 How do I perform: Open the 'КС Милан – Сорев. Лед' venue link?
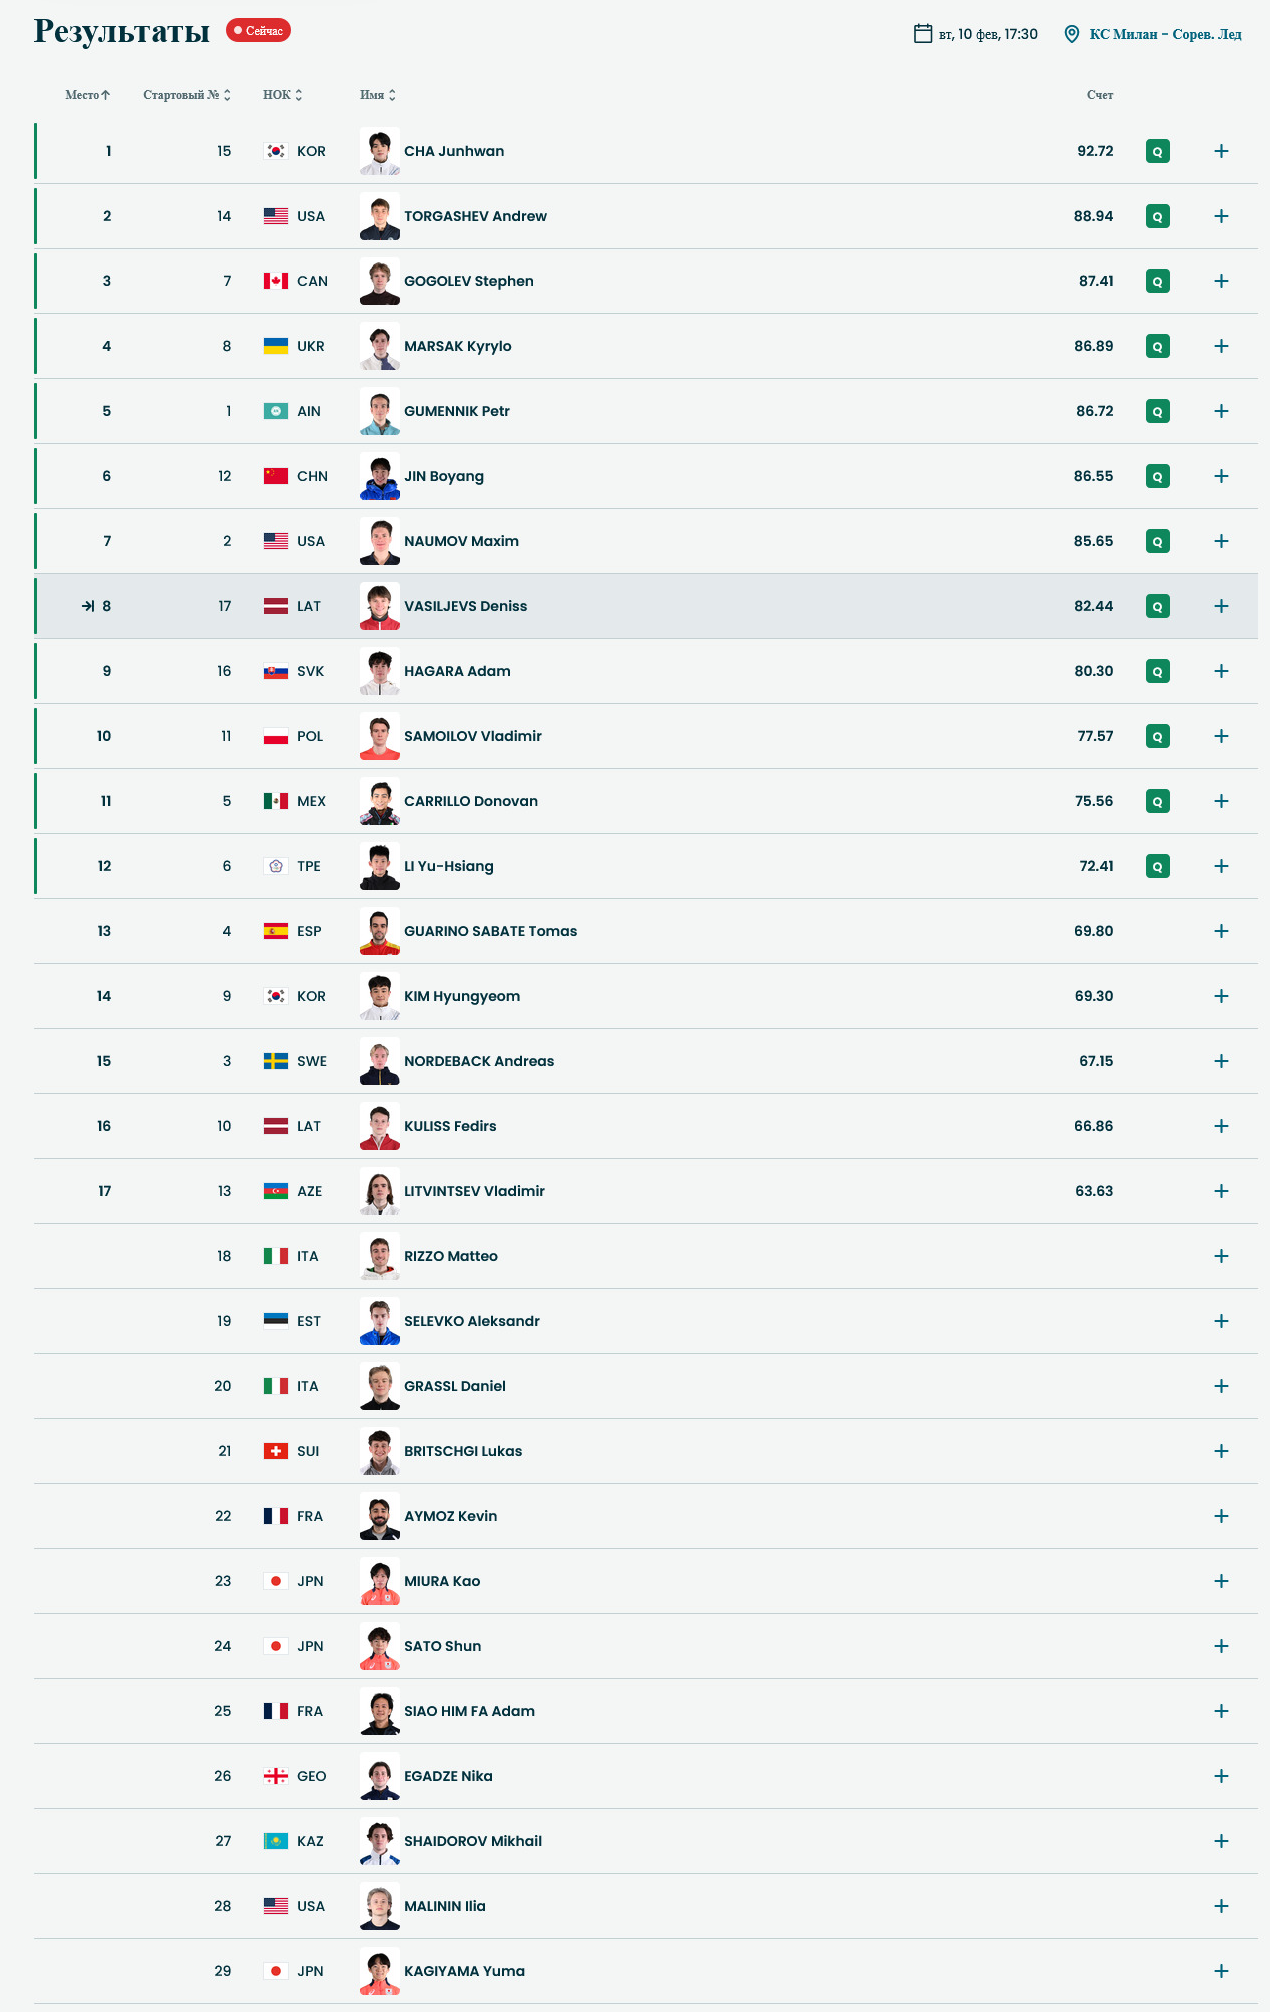(x=1165, y=34)
